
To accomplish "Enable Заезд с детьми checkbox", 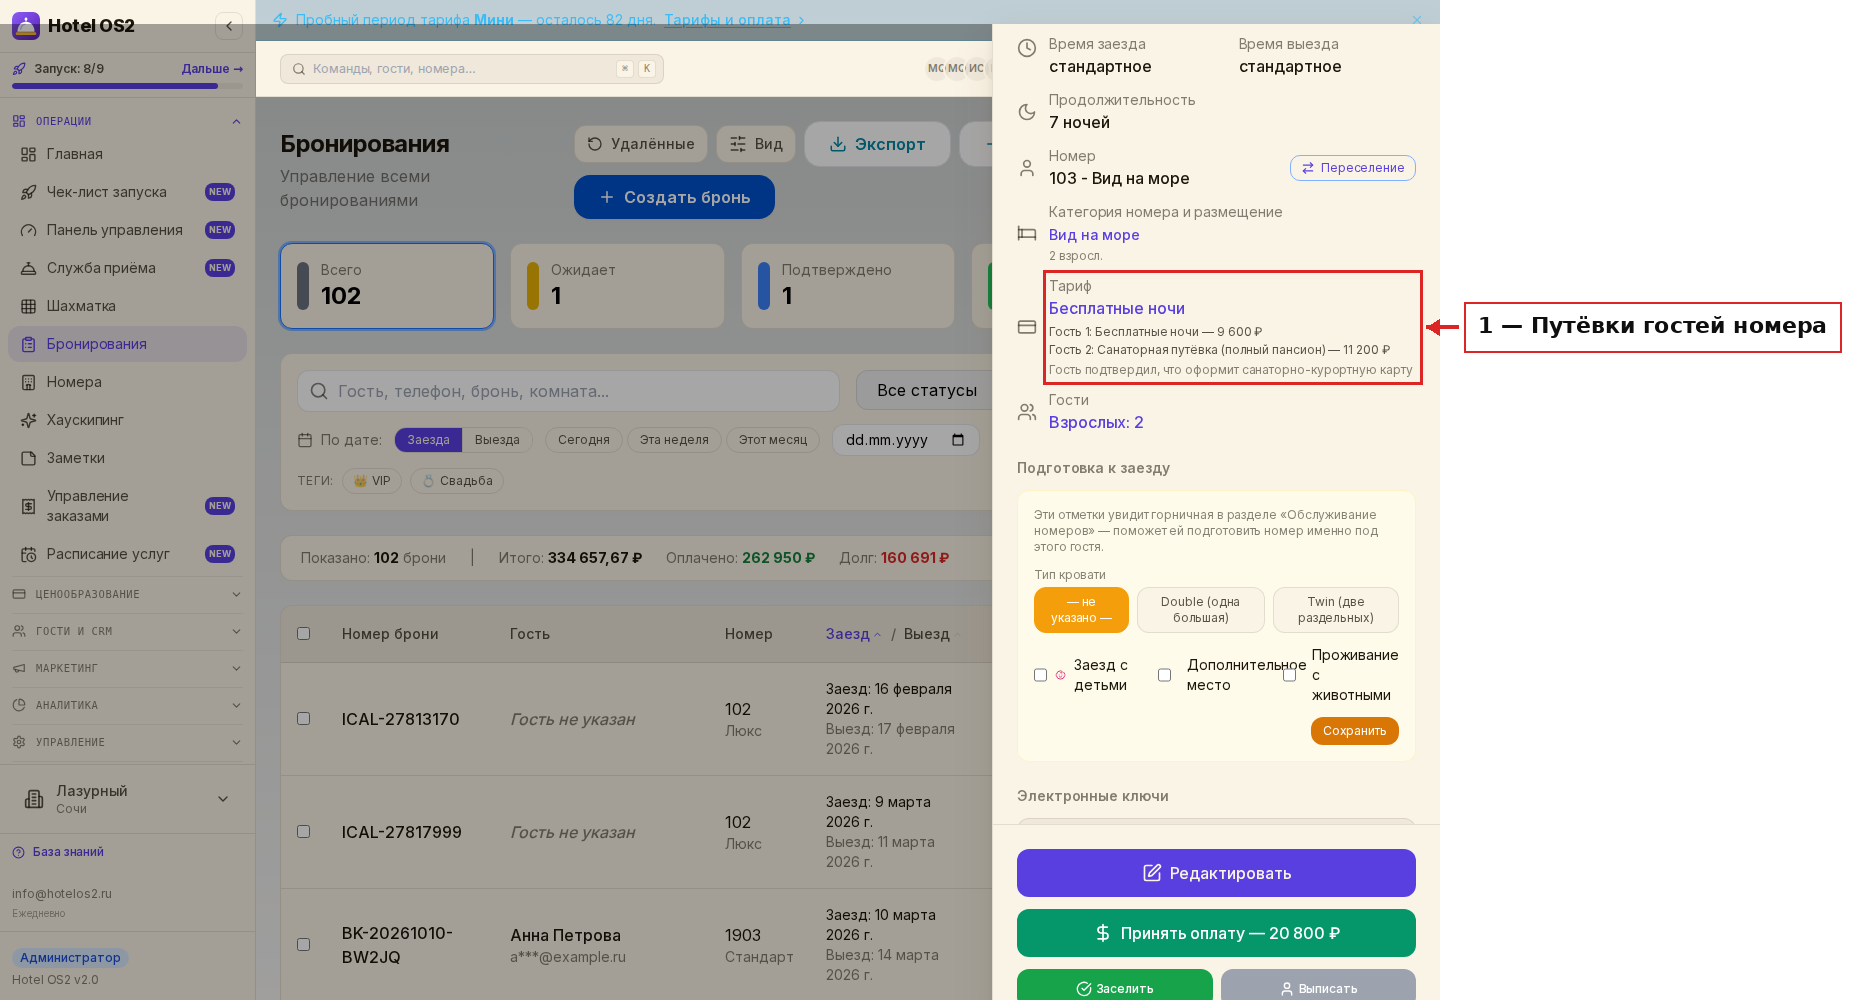I will pos(1040,675).
